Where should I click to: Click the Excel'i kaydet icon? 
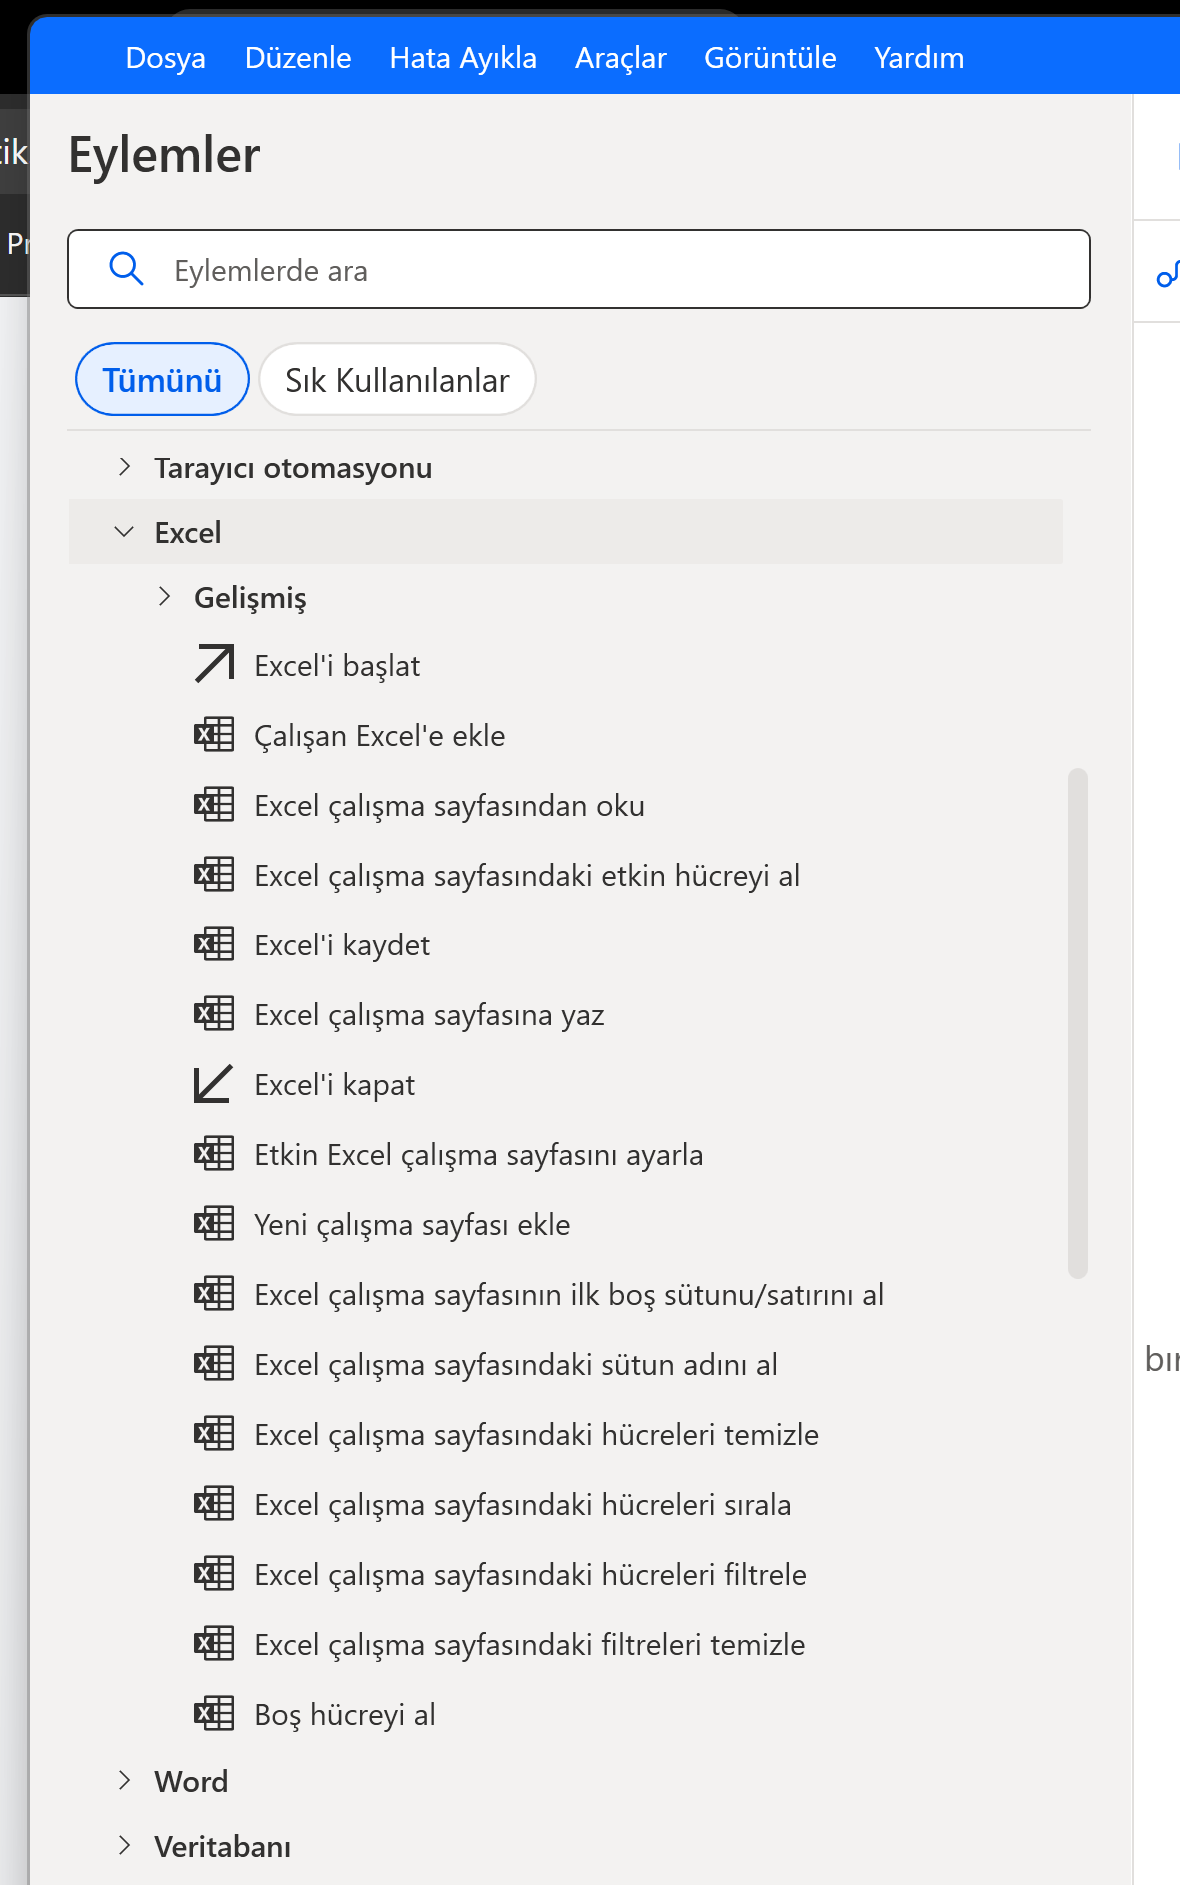pos(214,944)
